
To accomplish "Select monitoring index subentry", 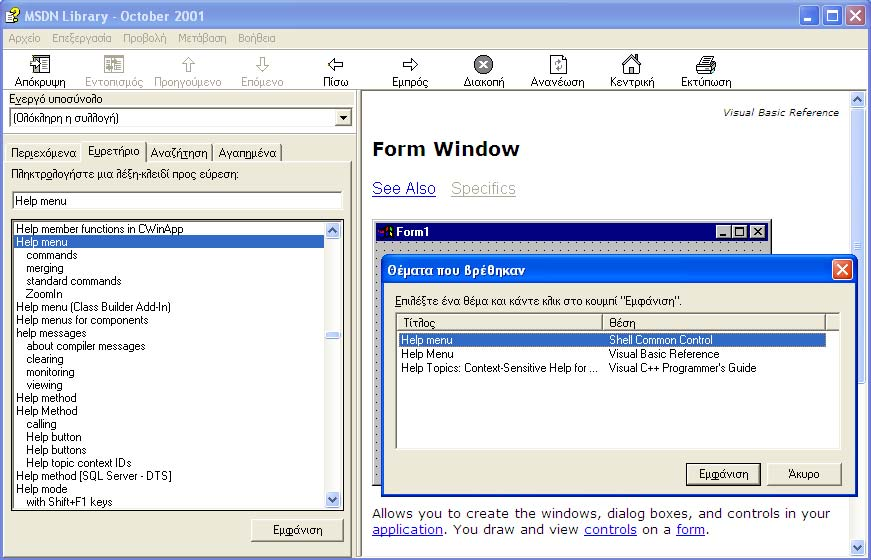I will 50,372.
